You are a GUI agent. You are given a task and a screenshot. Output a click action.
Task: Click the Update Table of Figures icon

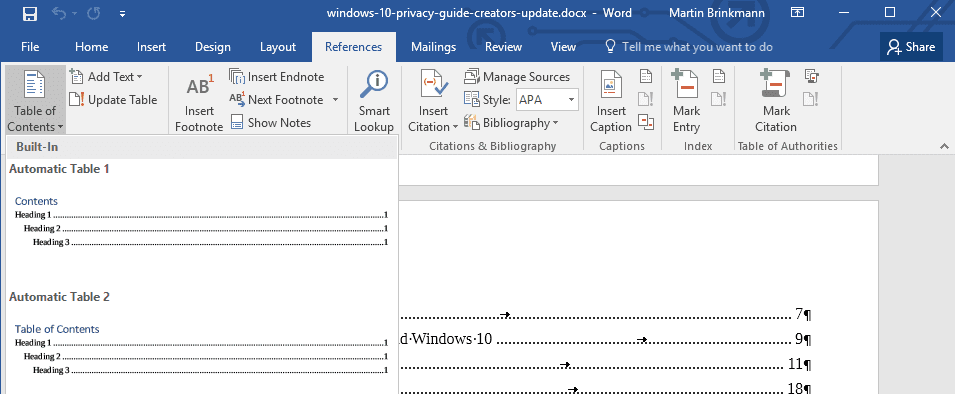pyautogui.click(x=646, y=99)
